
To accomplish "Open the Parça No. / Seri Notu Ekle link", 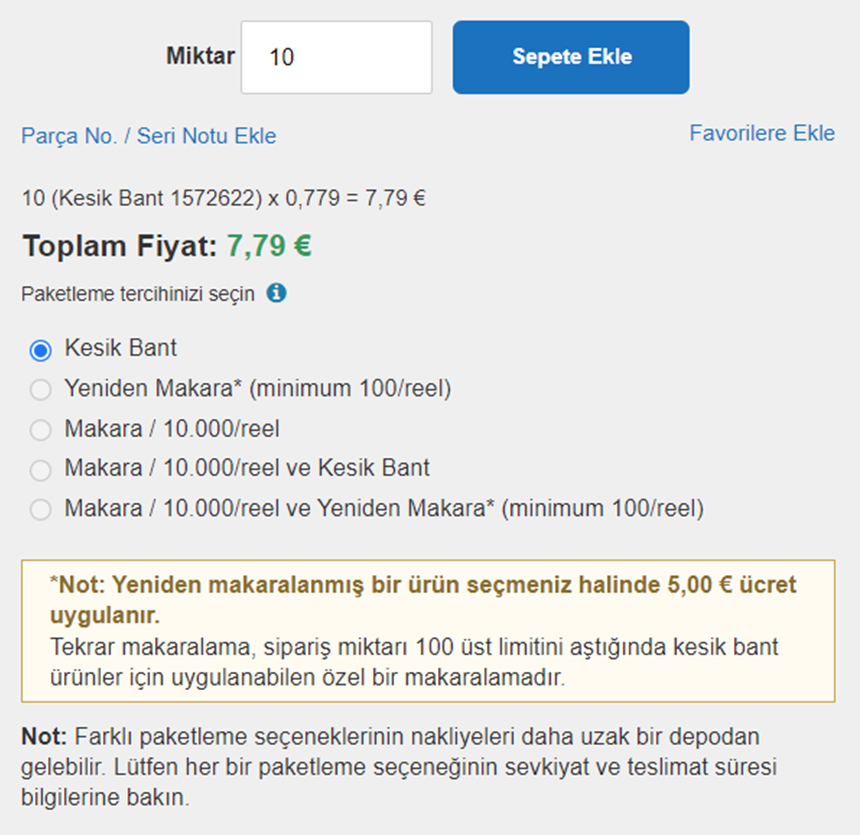I will click(149, 136).
